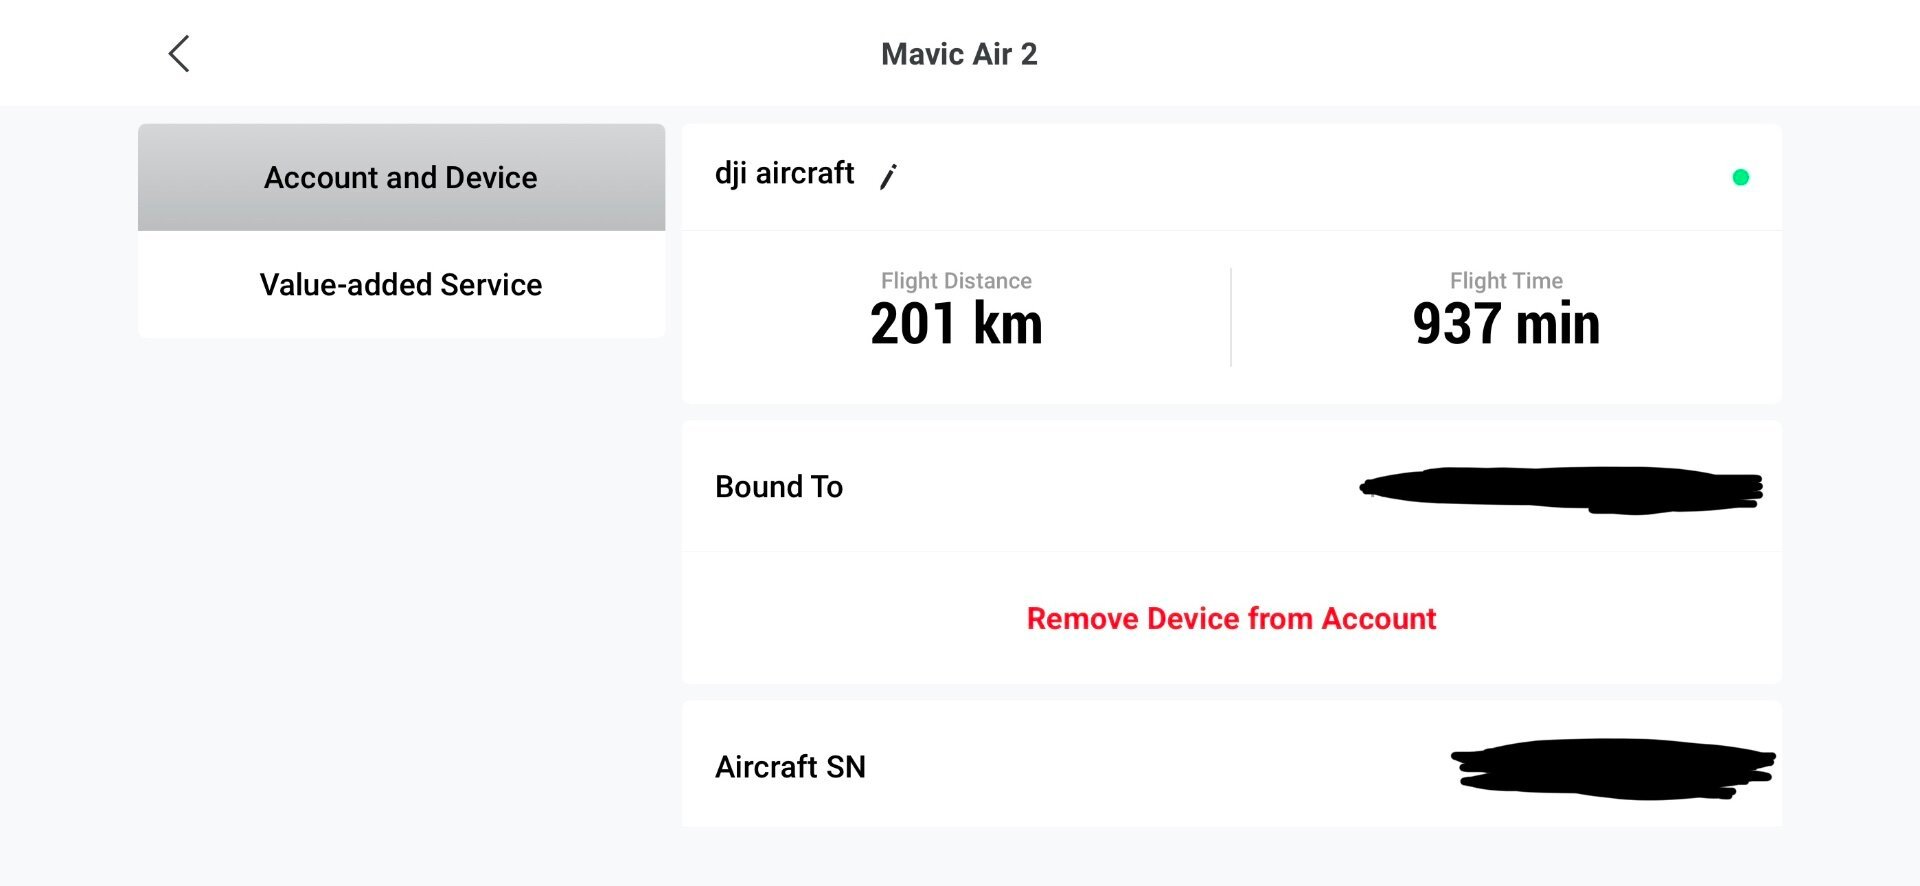Click the Flight Distance label

[x=956, y=281]
